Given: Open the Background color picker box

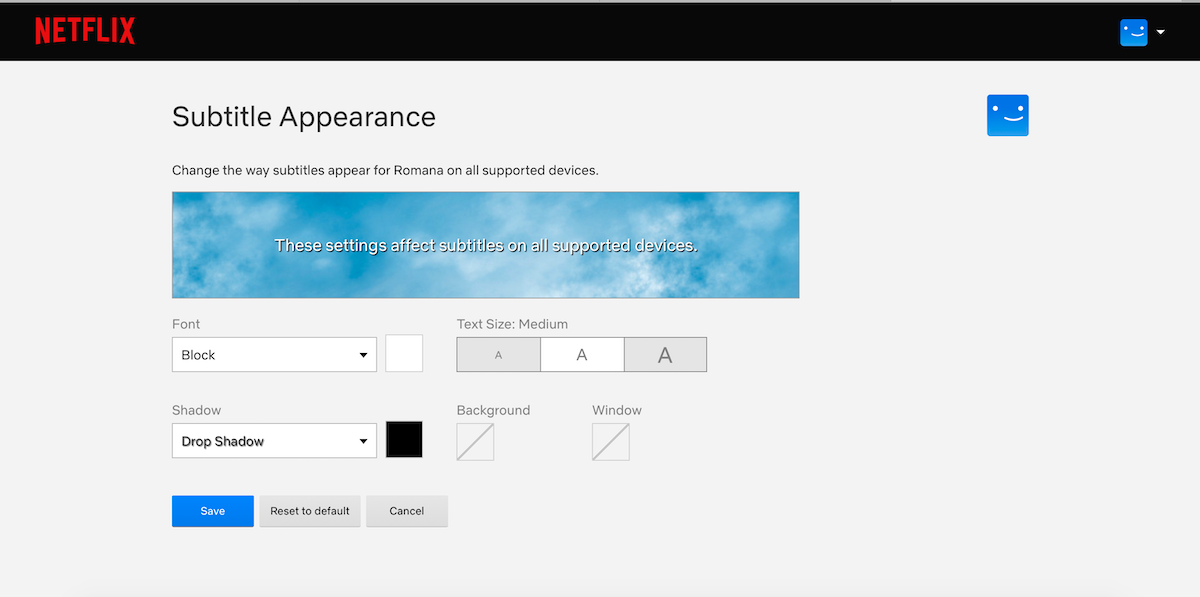Looking at the screenshot, I should (475, 441).
